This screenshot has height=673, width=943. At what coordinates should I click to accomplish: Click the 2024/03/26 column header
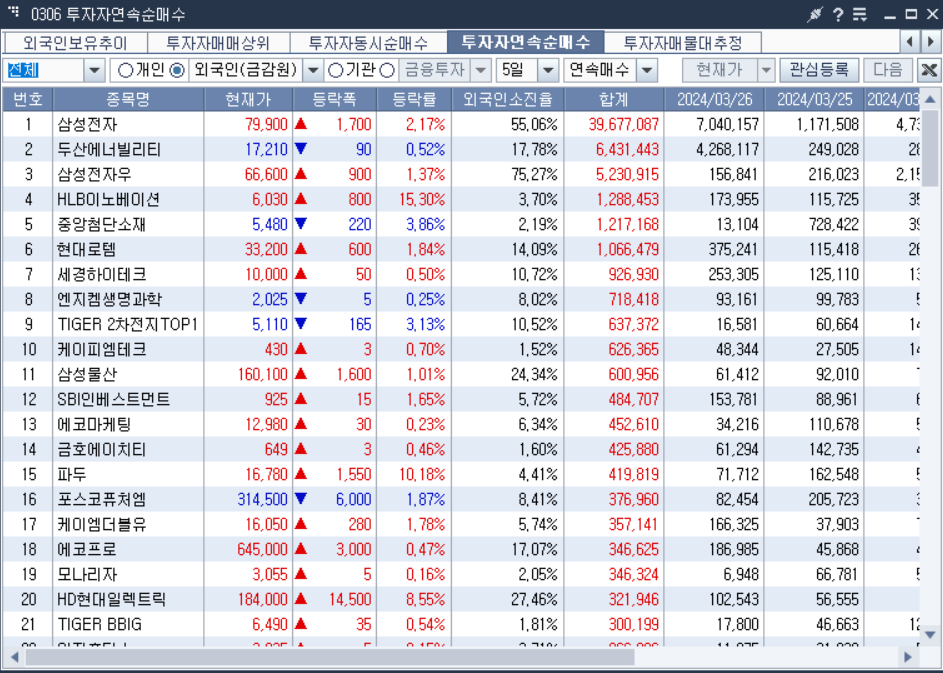tap(714, 99)
